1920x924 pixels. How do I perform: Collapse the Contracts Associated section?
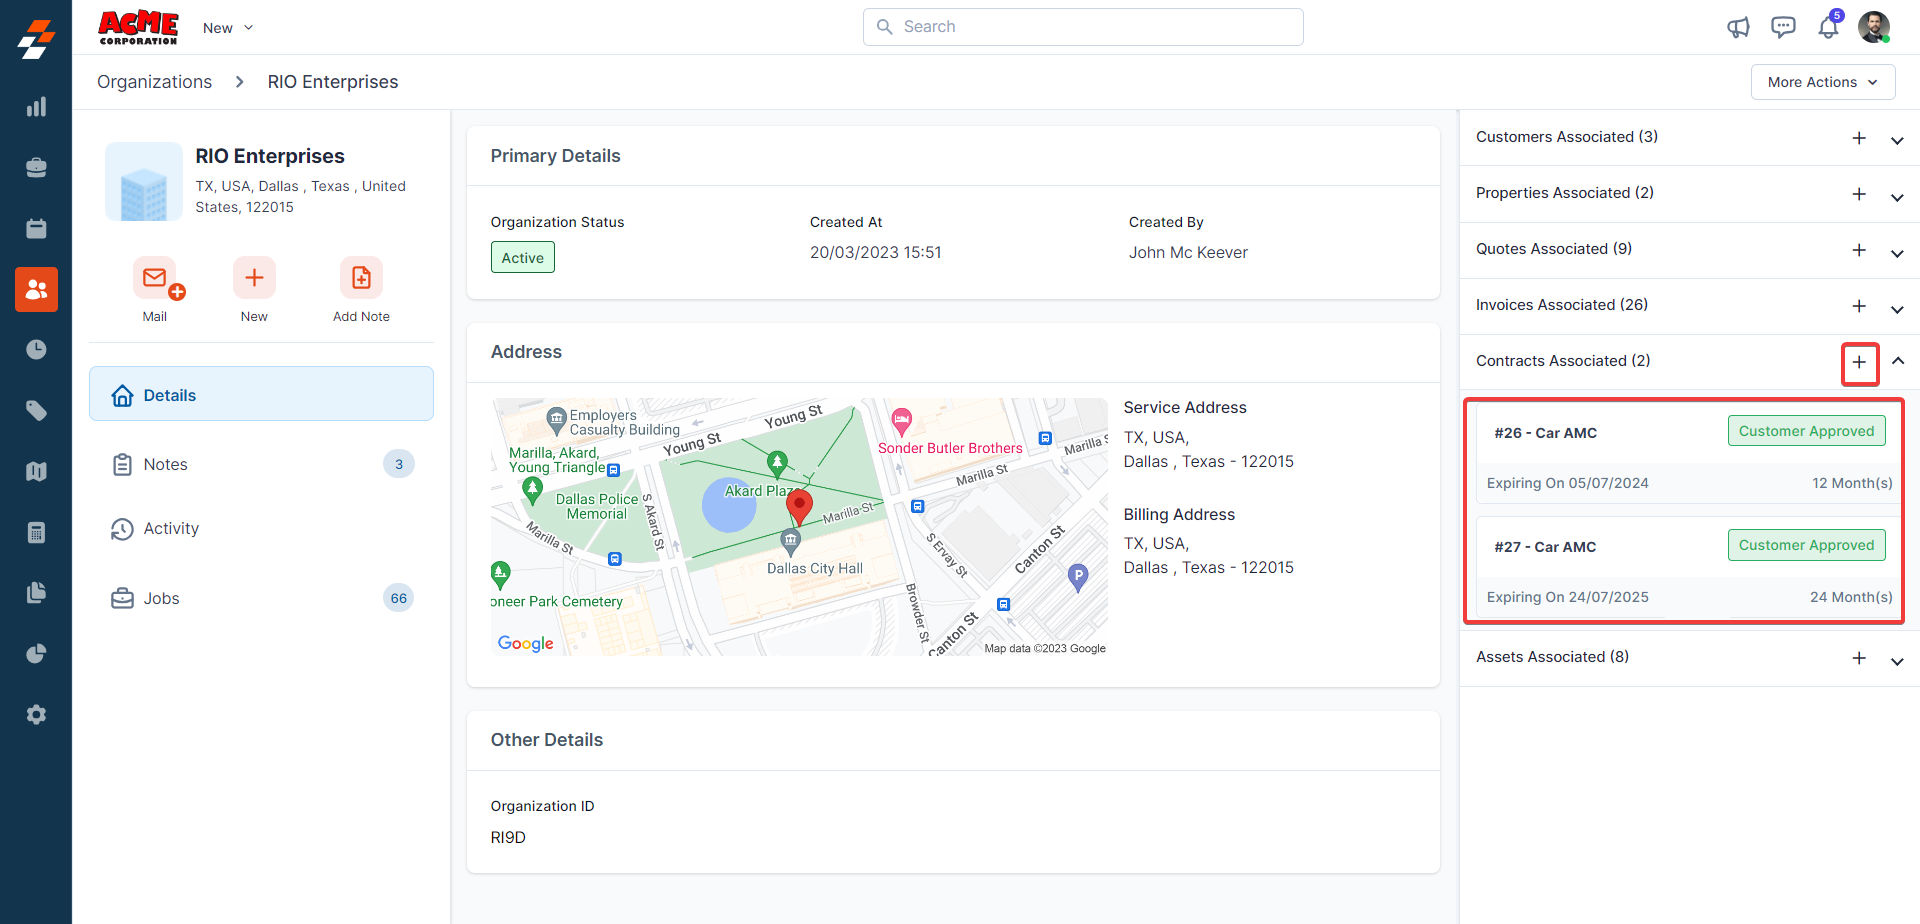point(1897,361)
